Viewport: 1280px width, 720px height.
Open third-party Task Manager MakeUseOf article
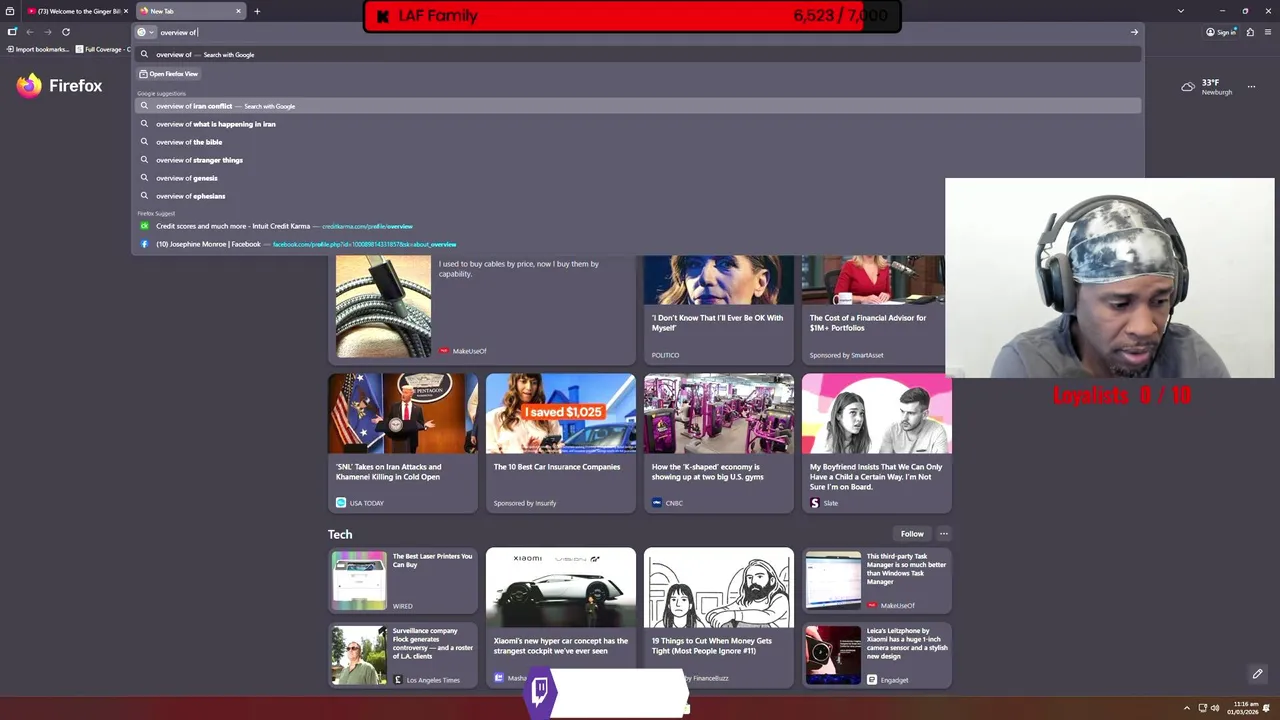[x=876, y=580]
